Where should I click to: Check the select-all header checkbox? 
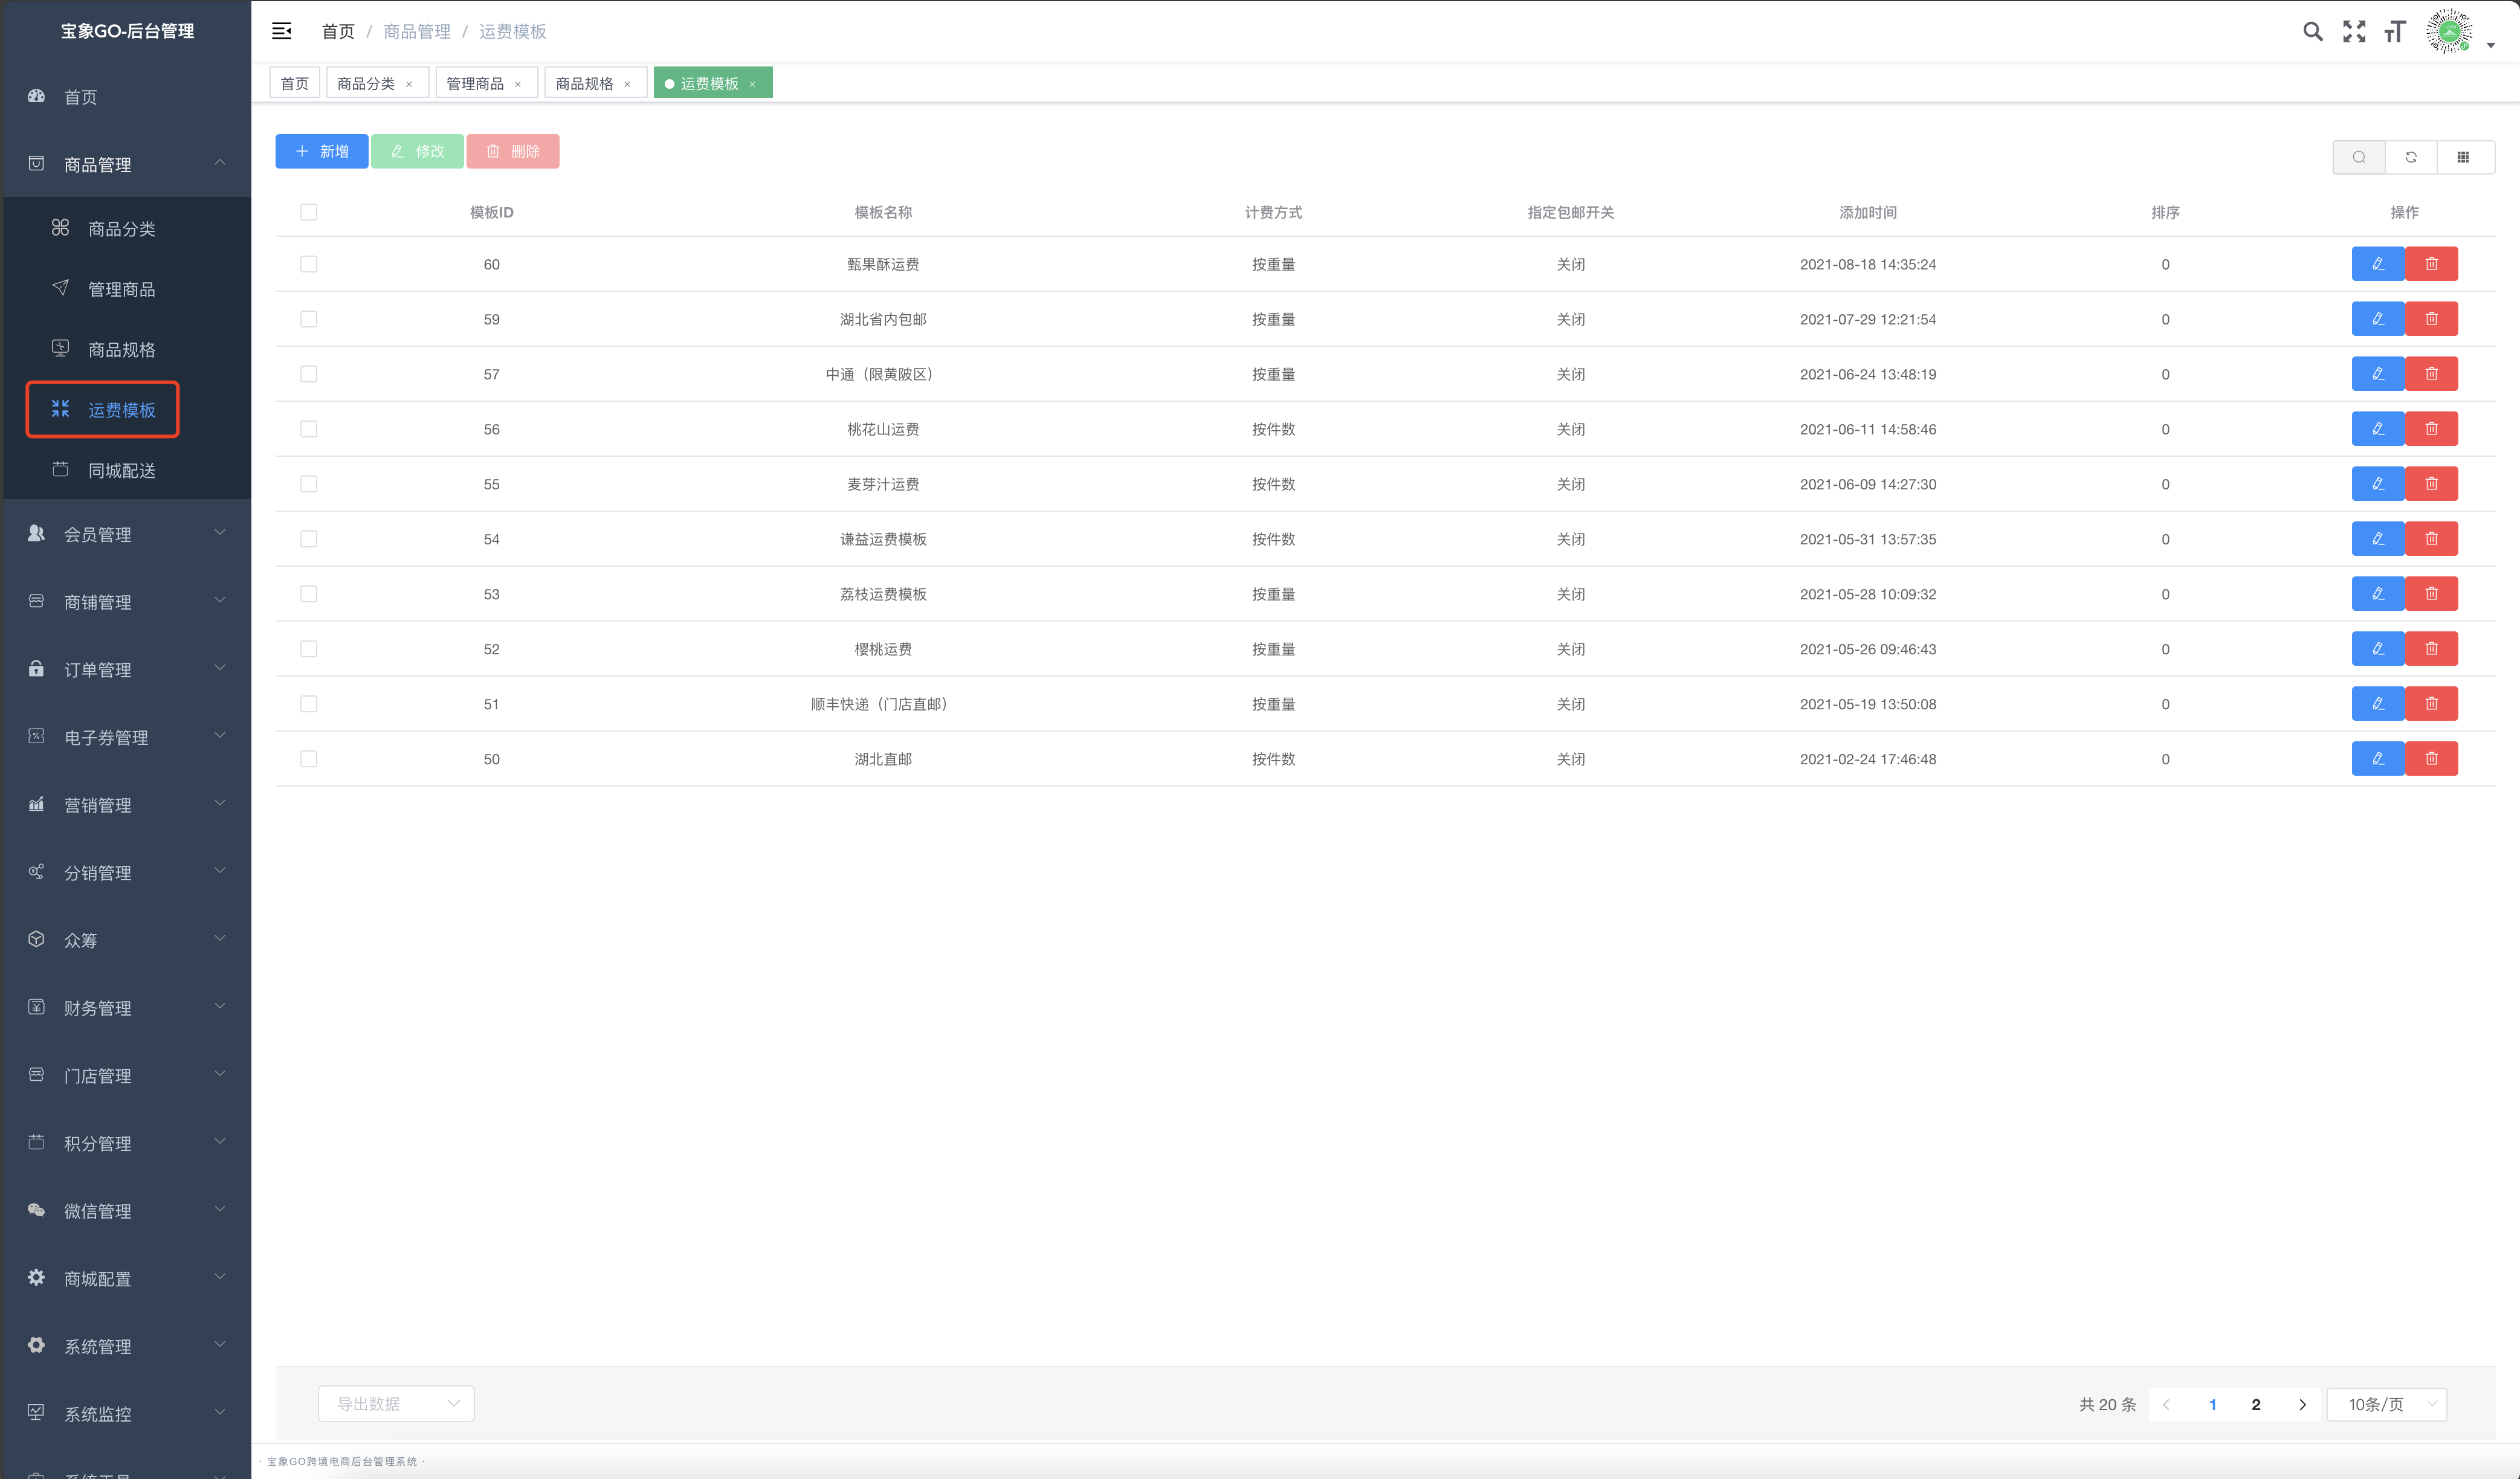309,212
